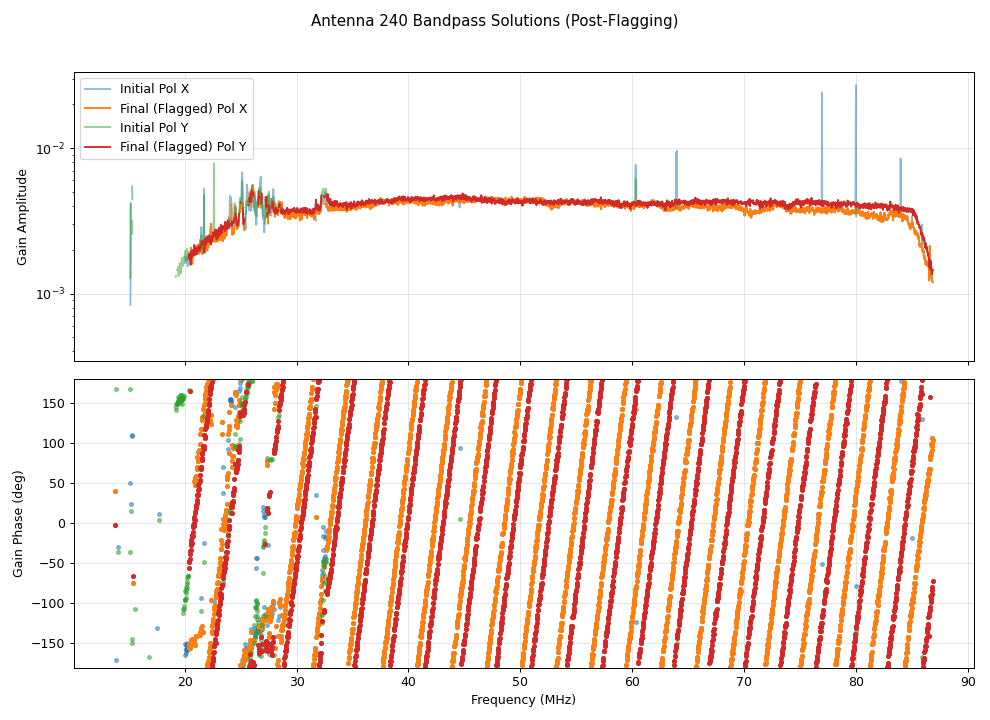990x720 pixels.
Task: Click the 10⁻² tick label on amplitude axis
Action: 51,149
